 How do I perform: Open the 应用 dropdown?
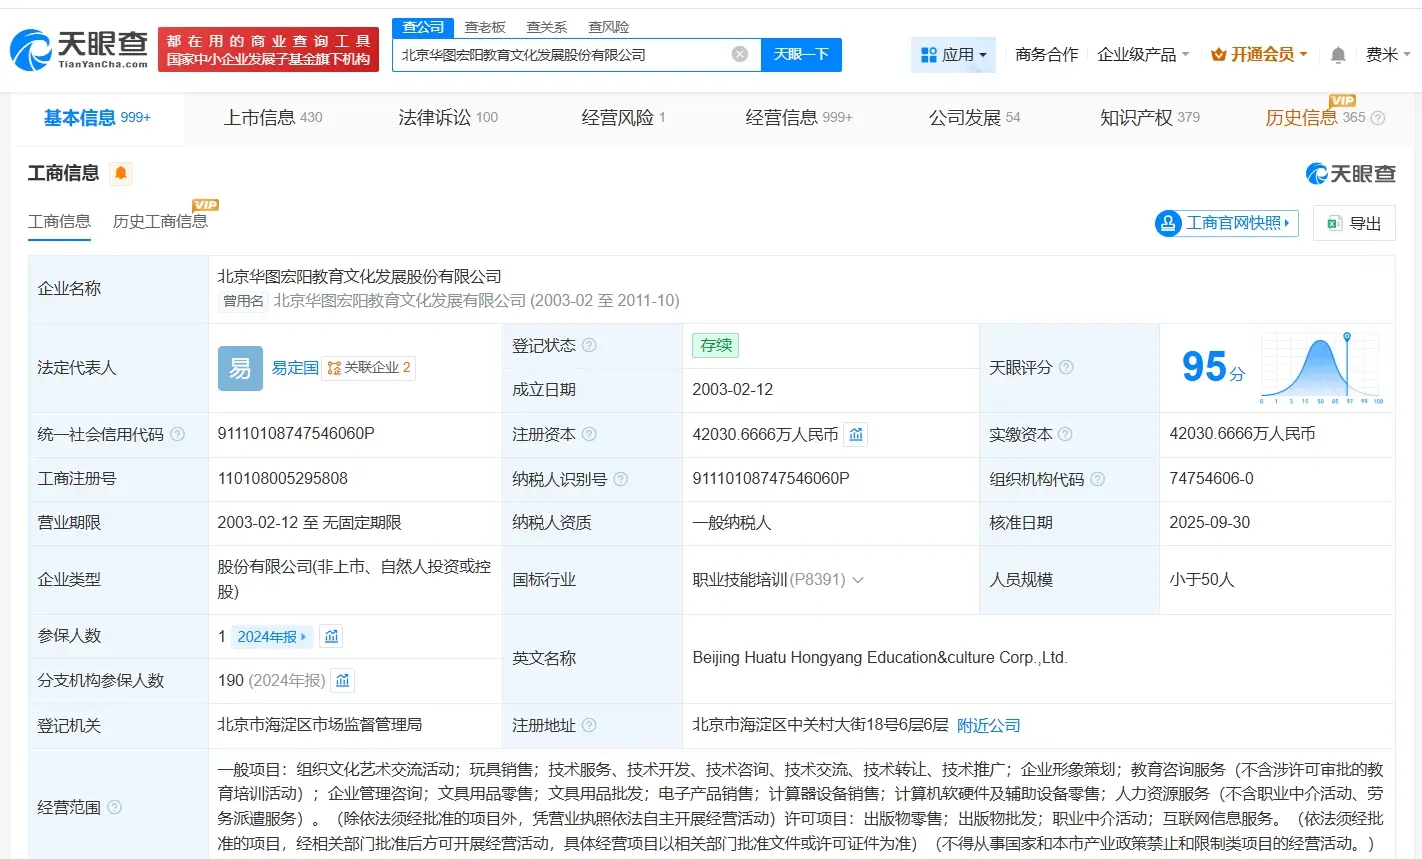pyautogui.click(x=953, y=55)
